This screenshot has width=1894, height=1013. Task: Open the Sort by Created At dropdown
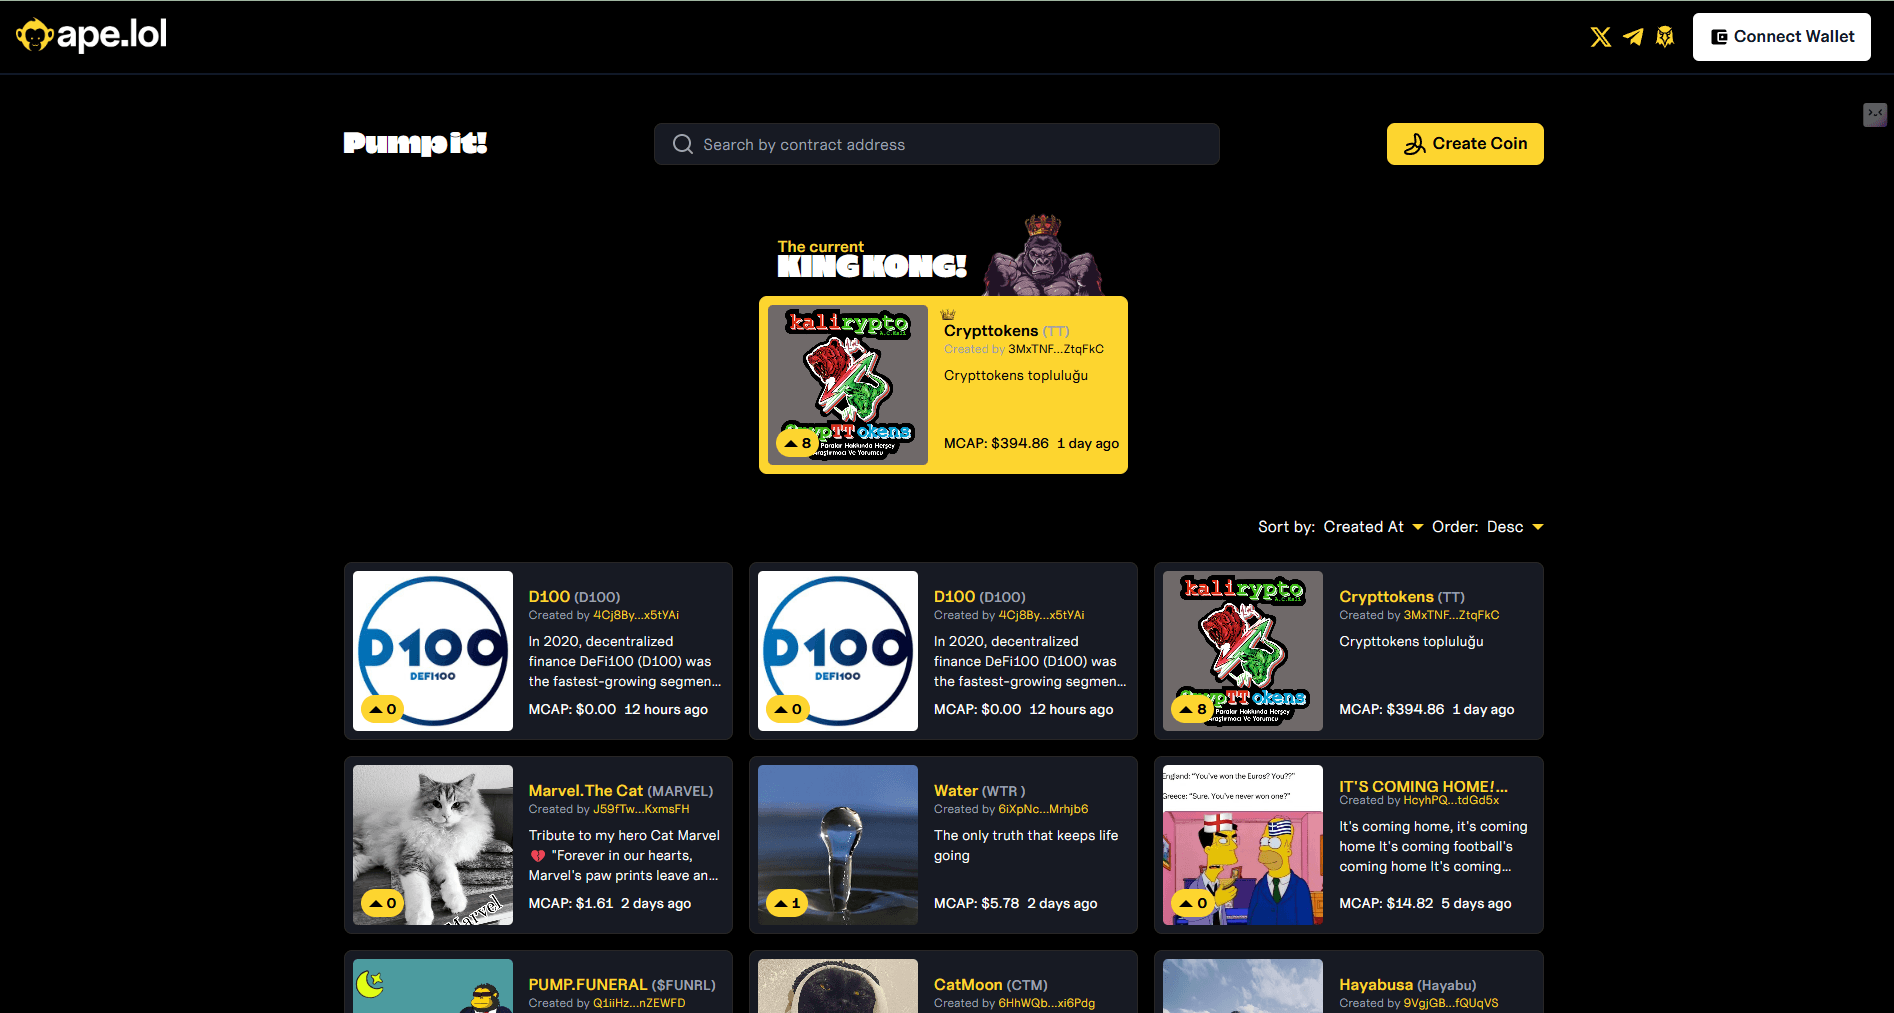[x=1373, y=527]
